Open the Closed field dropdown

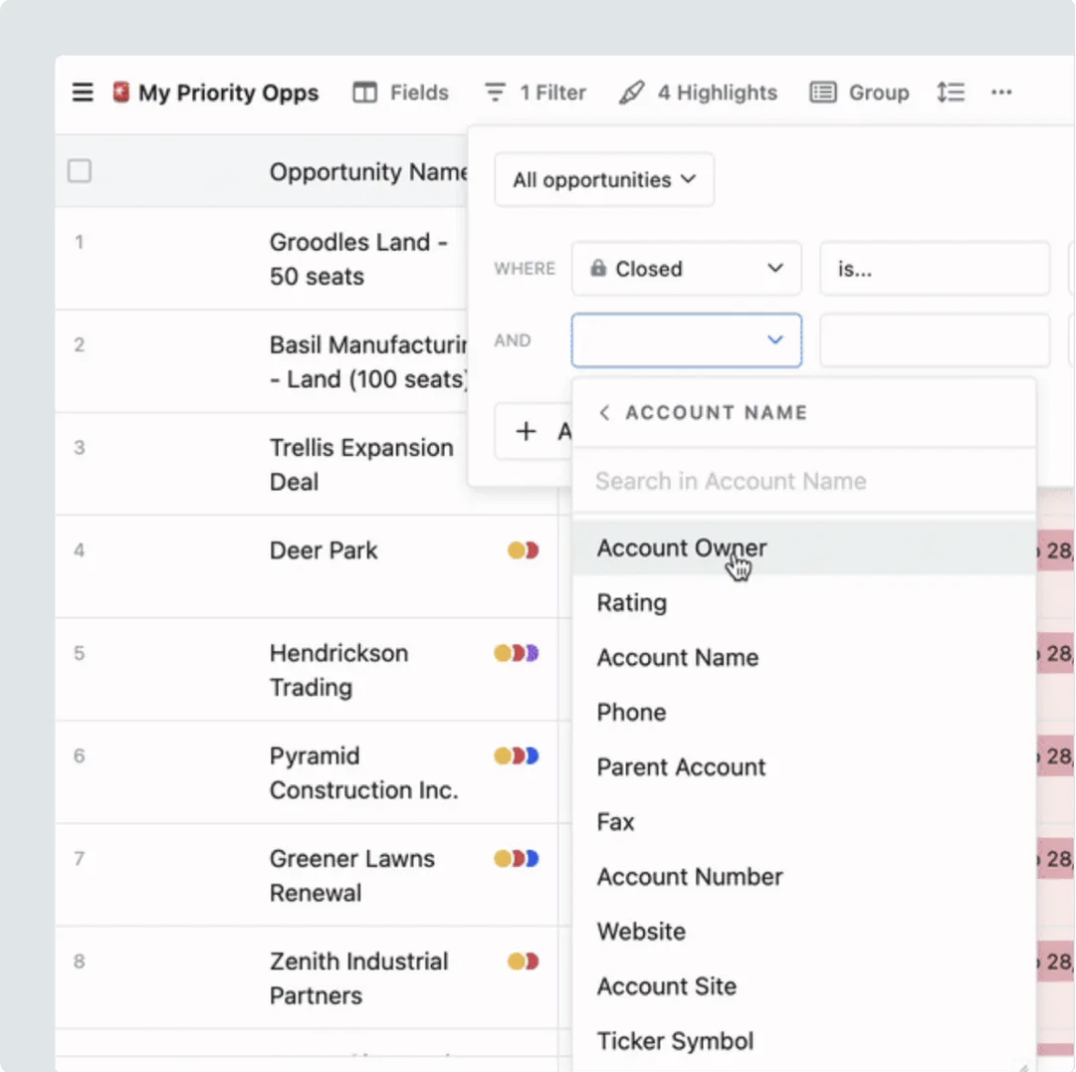coord(686,268)
